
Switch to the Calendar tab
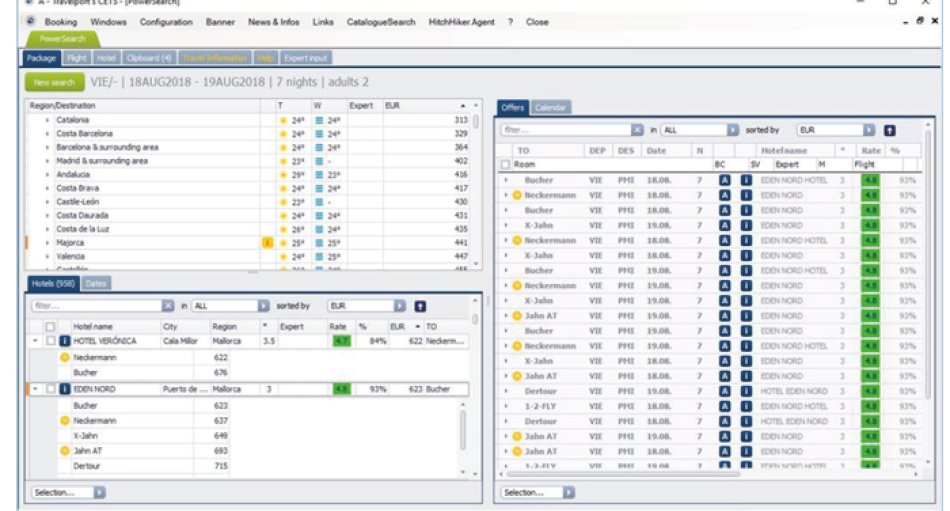(x=551, y=107)
